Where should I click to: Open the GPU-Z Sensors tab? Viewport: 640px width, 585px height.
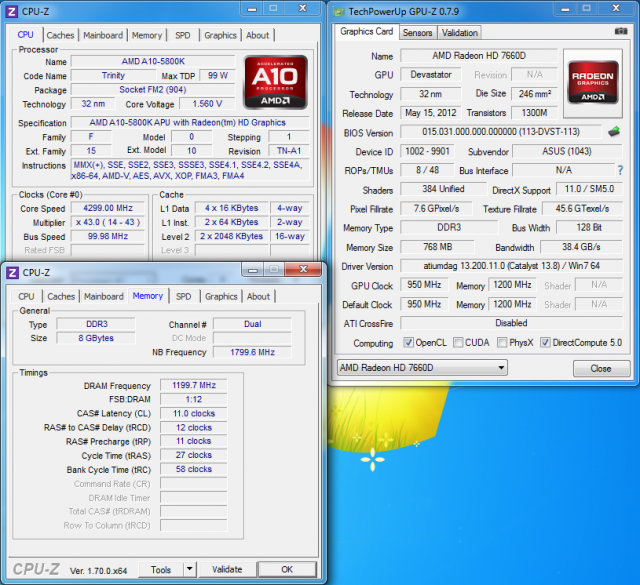tap(417, 33)
